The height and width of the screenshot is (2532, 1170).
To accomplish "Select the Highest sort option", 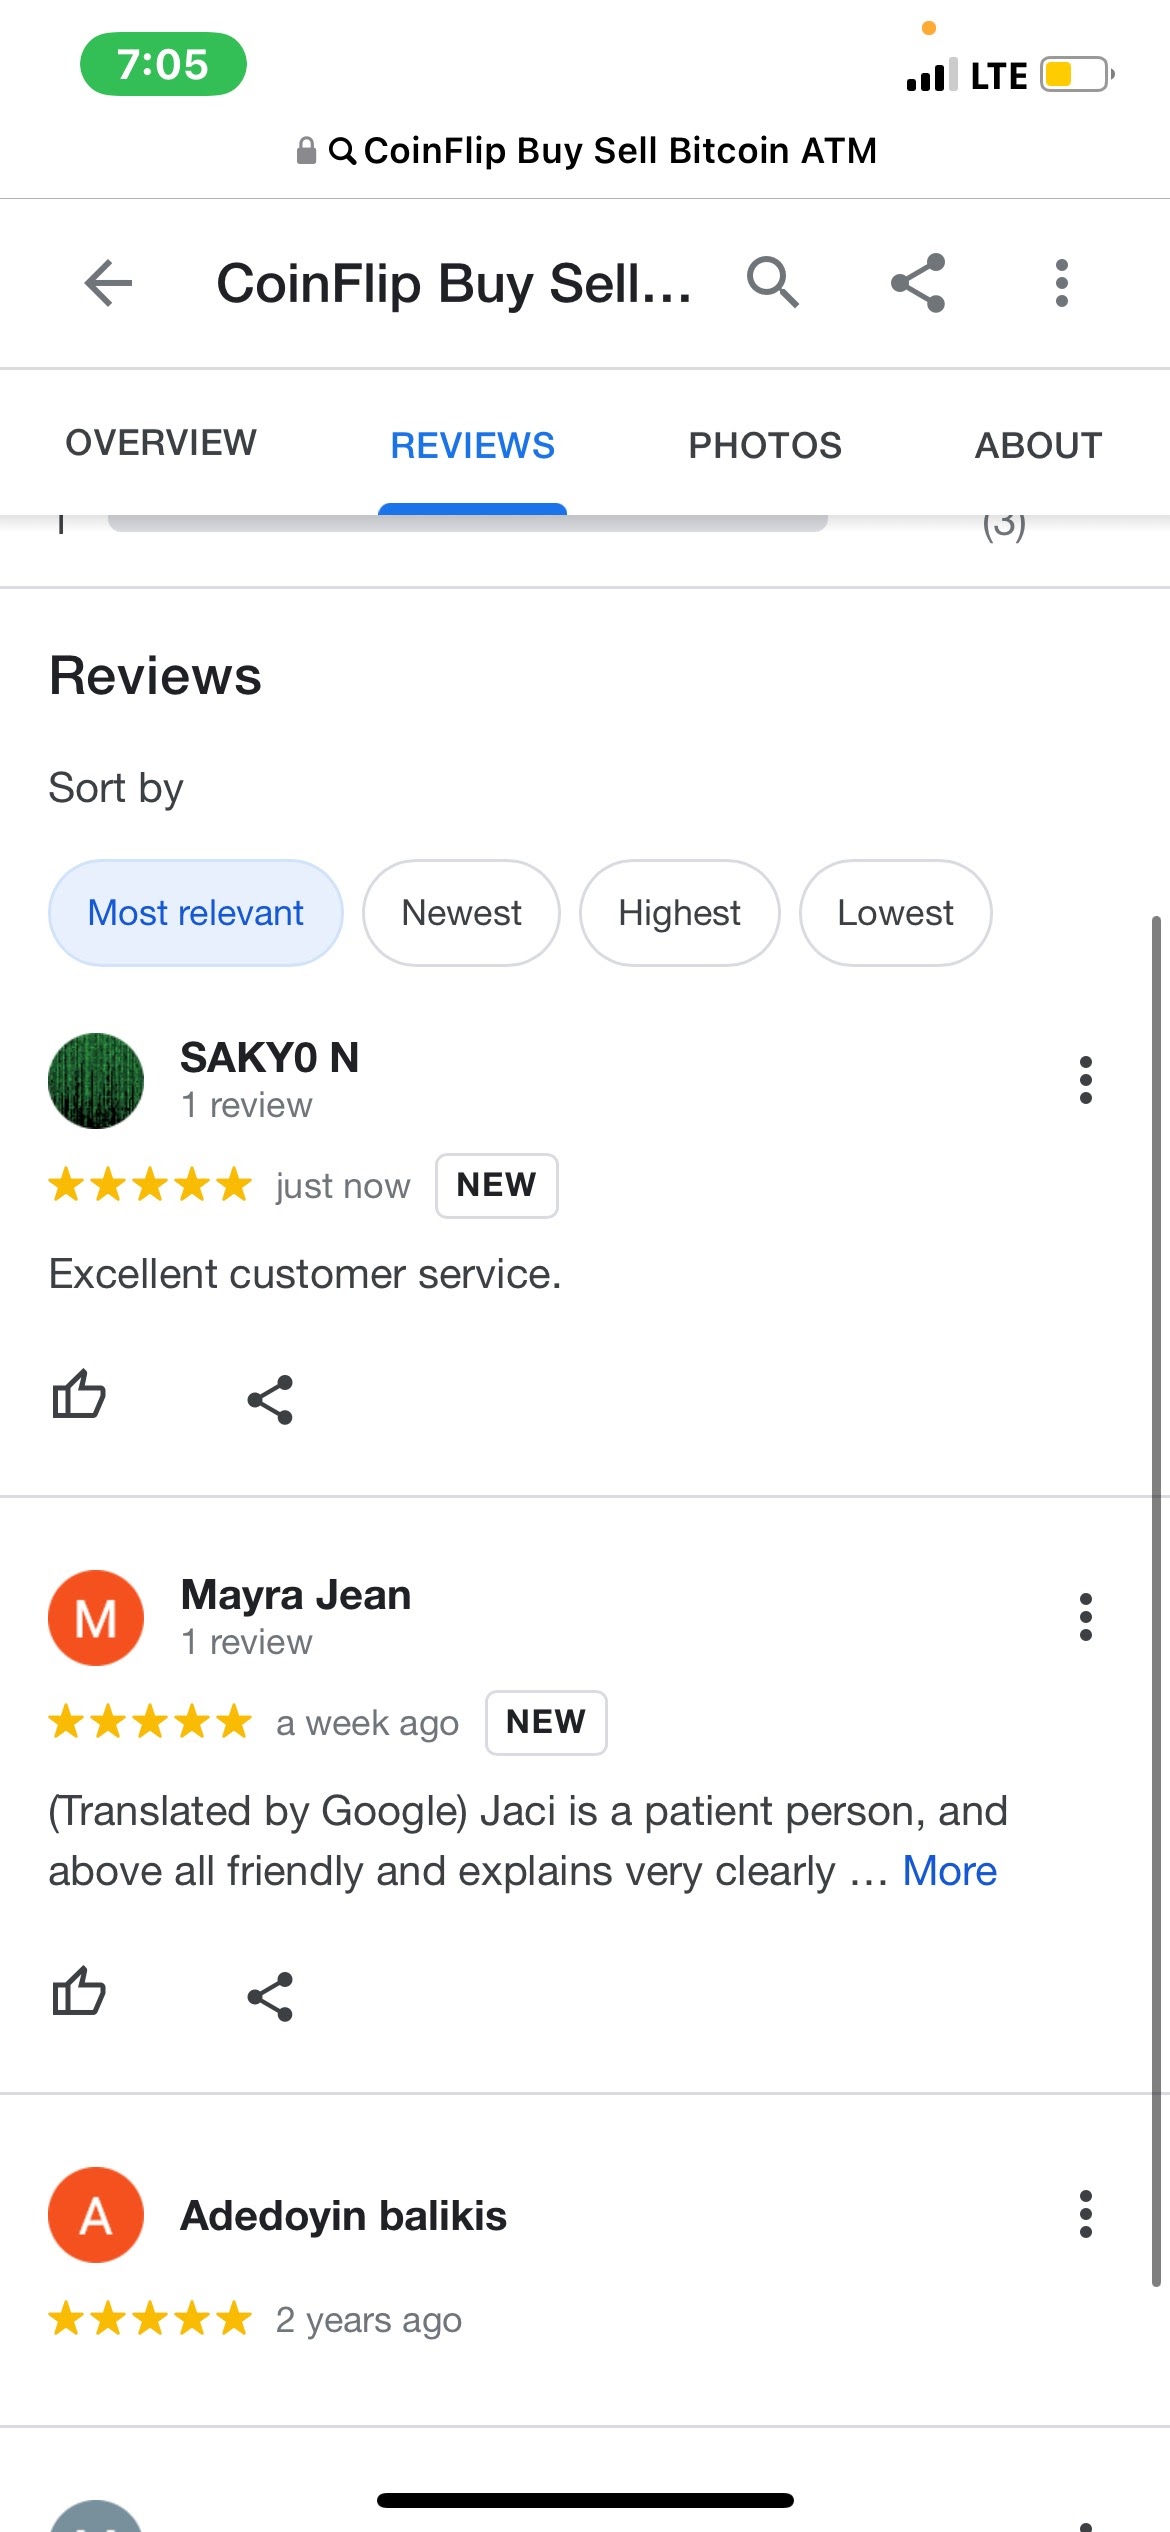I will 679,912.
